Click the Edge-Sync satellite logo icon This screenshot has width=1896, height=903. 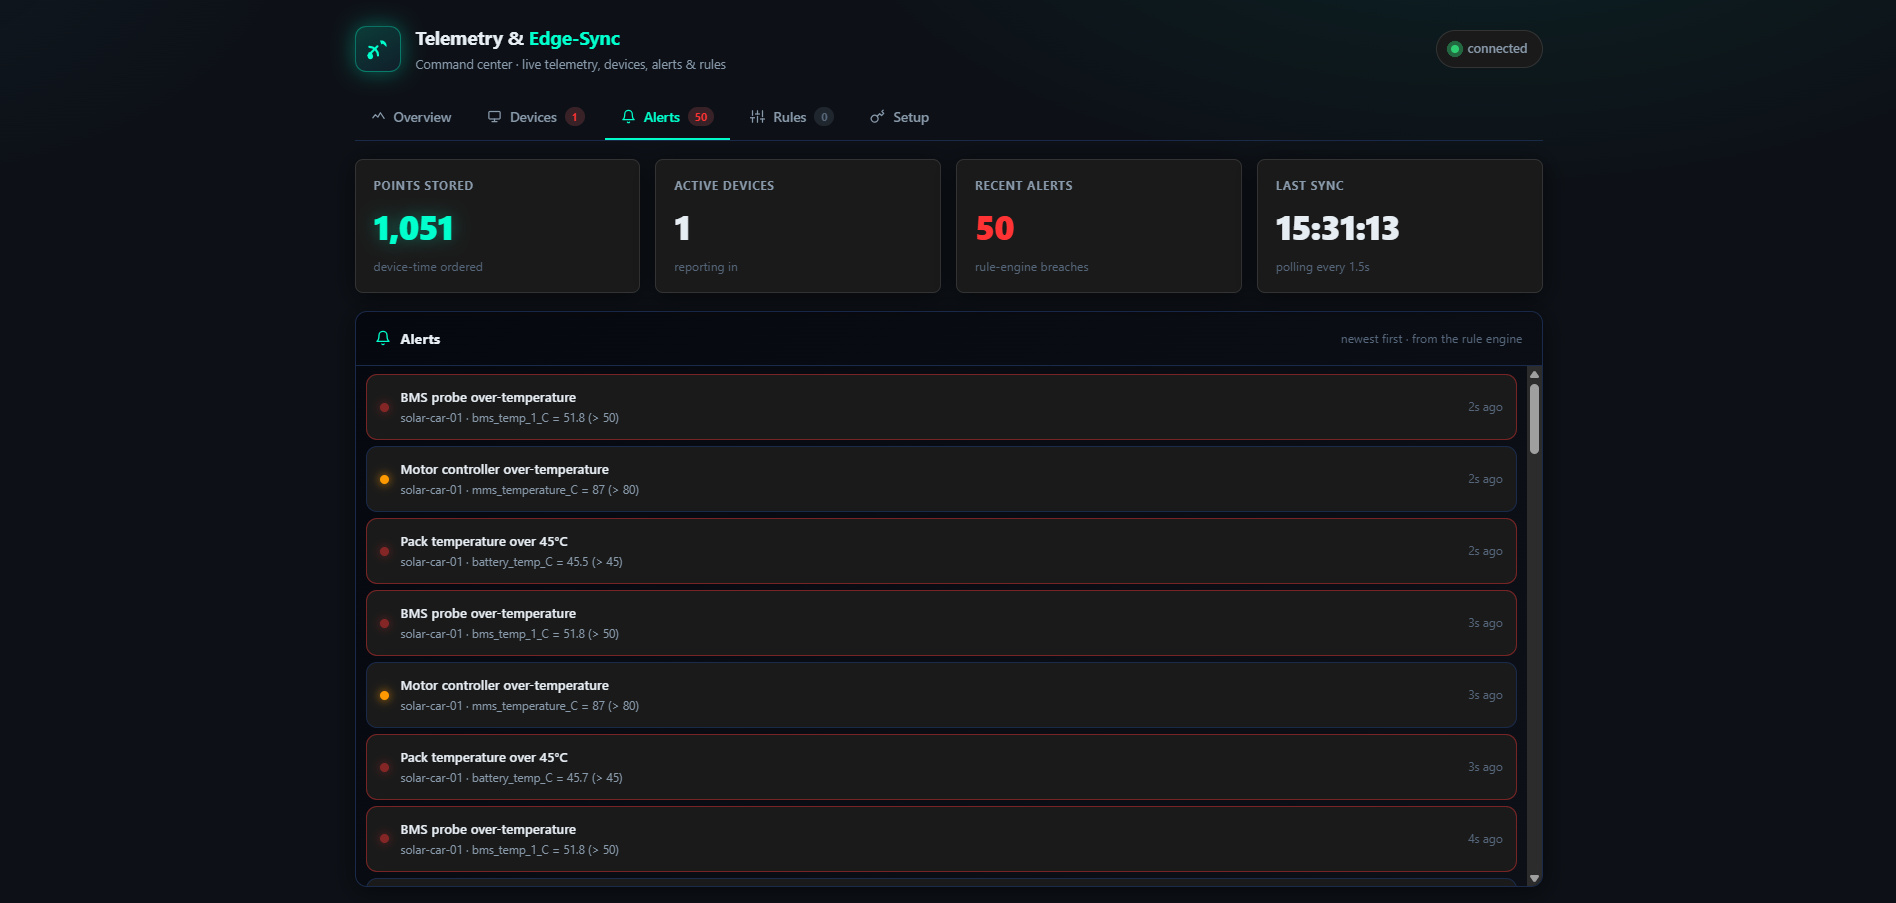378,49
